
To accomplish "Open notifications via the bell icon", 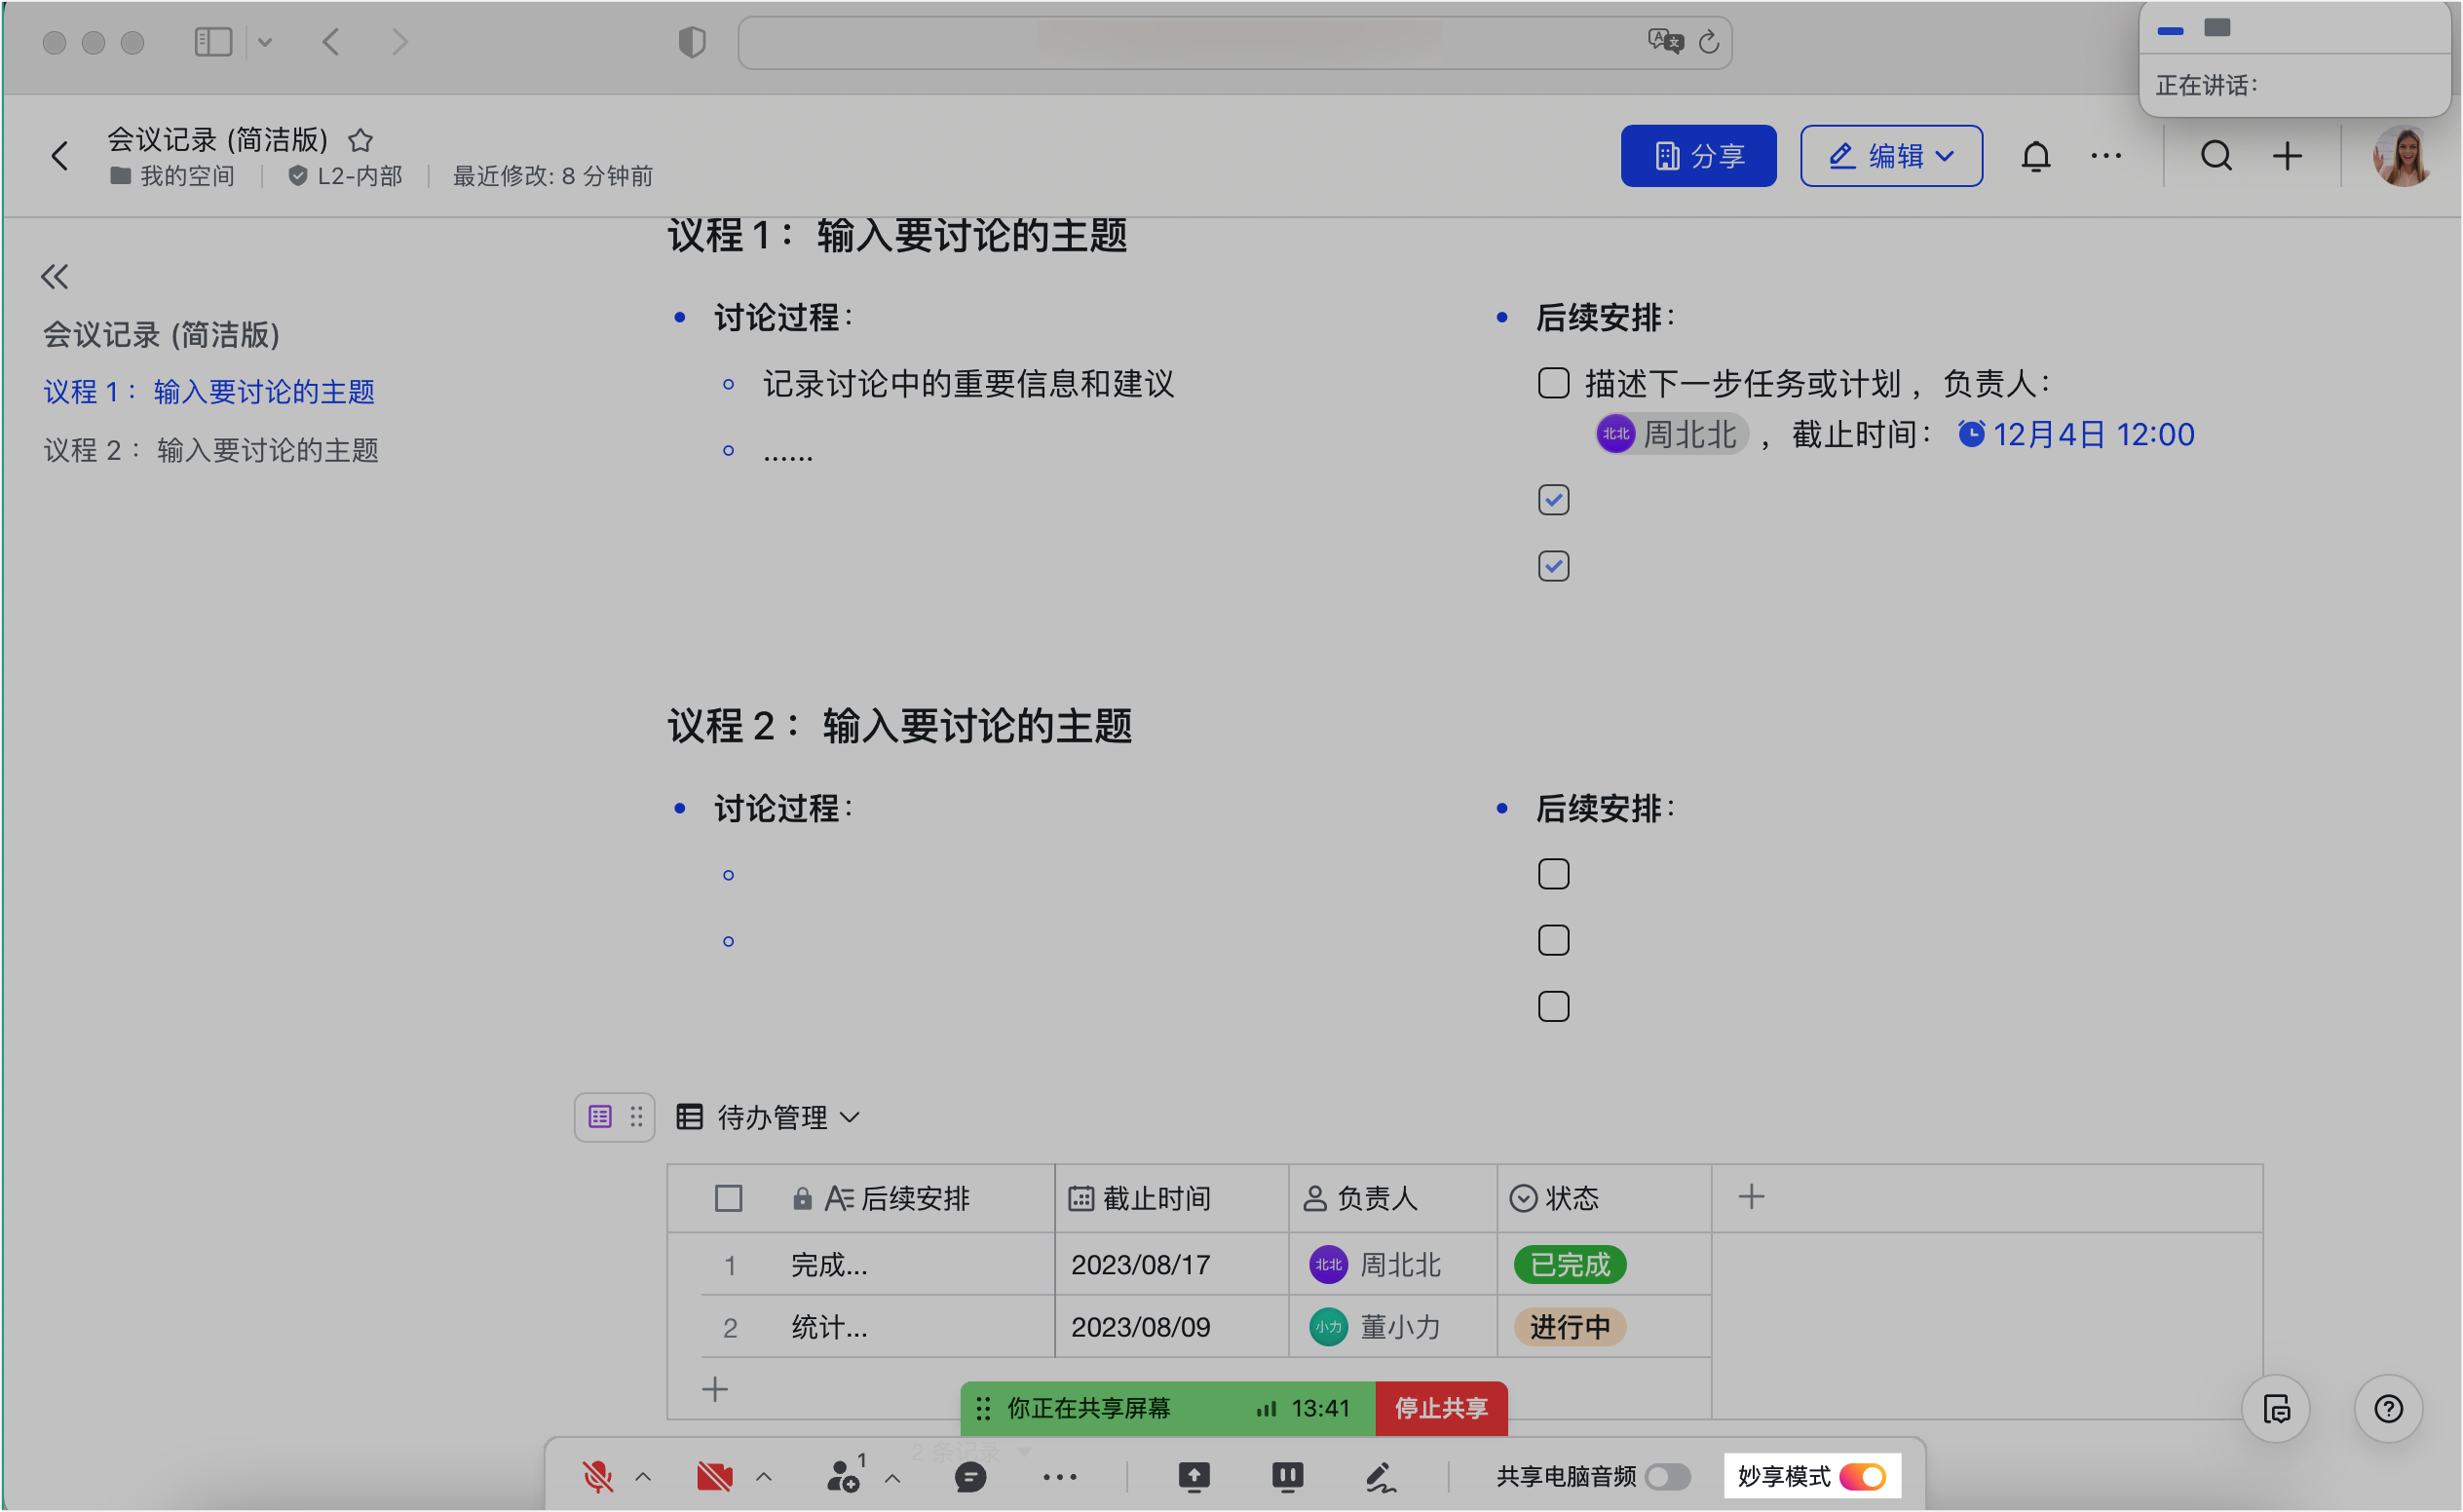I will click(2036, 155).
